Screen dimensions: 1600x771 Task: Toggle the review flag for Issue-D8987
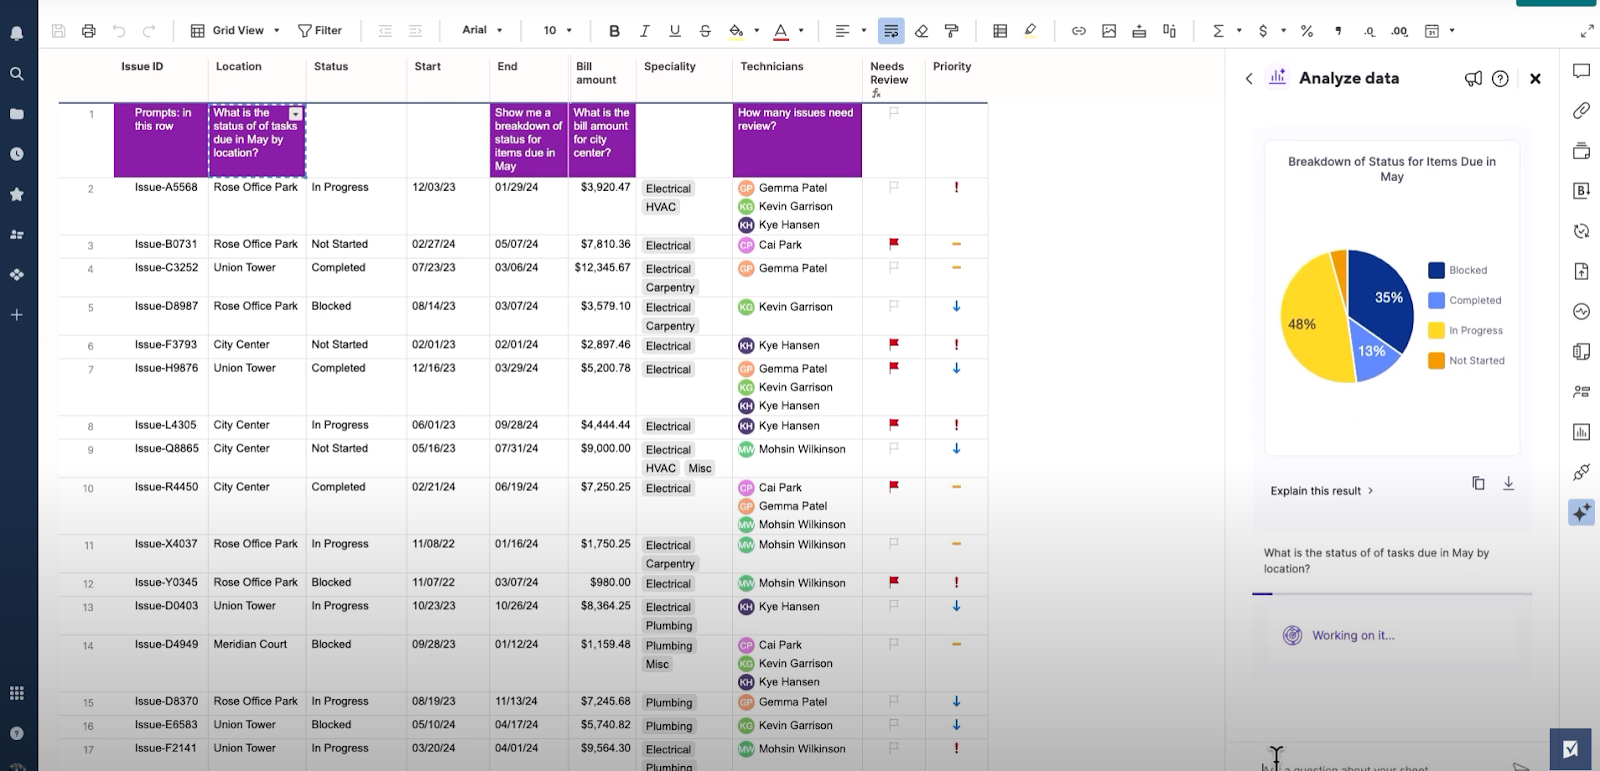[x=894, y=306]
